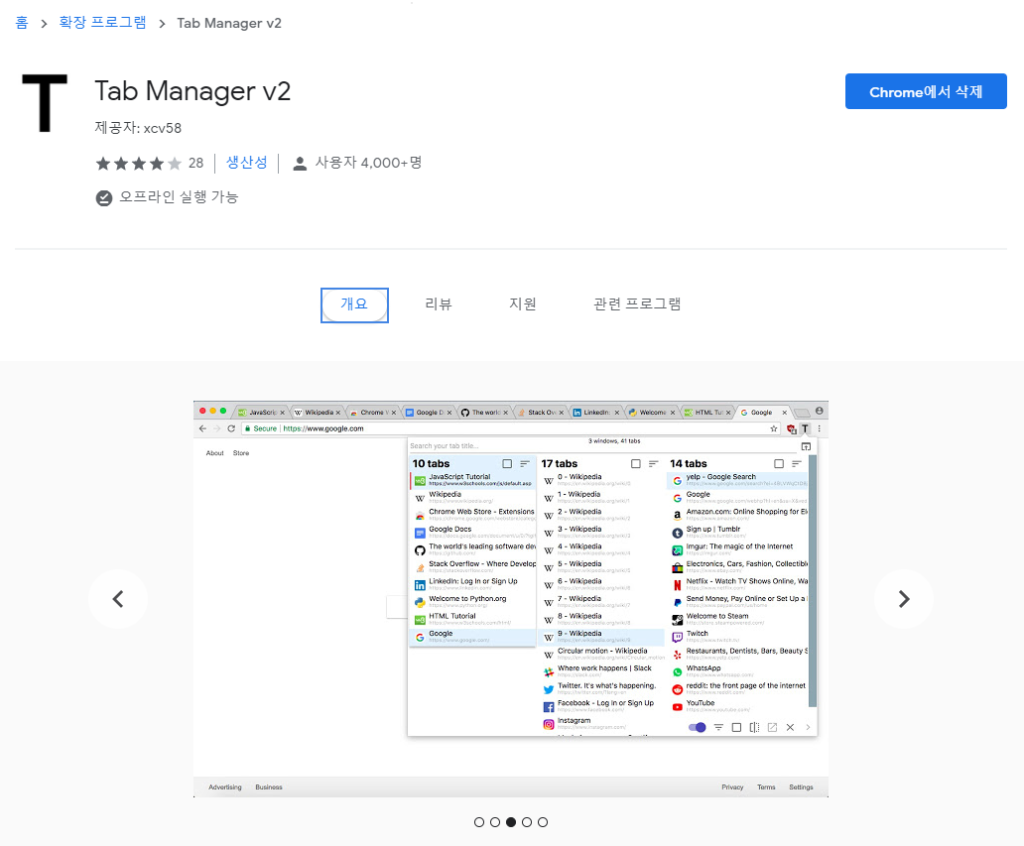Select the filter icon in the popup toolbar

[718, 728]
